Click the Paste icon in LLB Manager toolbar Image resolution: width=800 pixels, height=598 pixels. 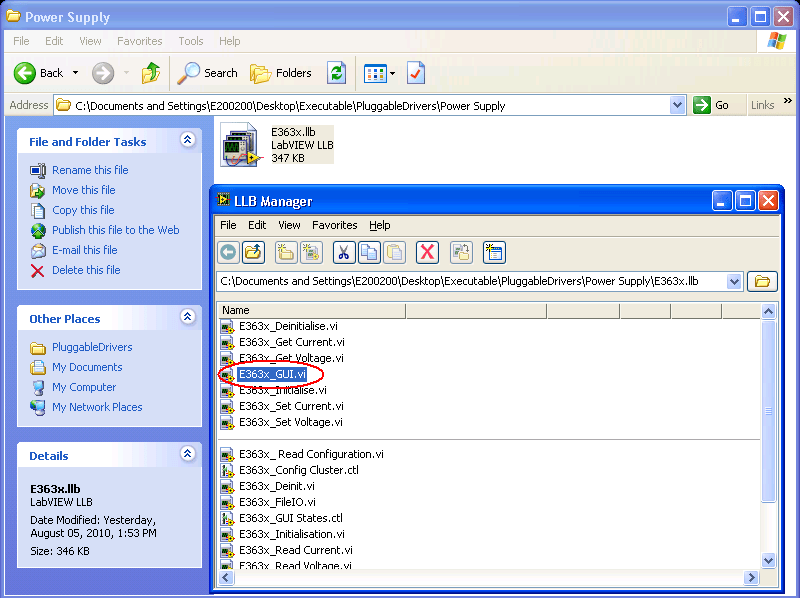click(395, 253)
